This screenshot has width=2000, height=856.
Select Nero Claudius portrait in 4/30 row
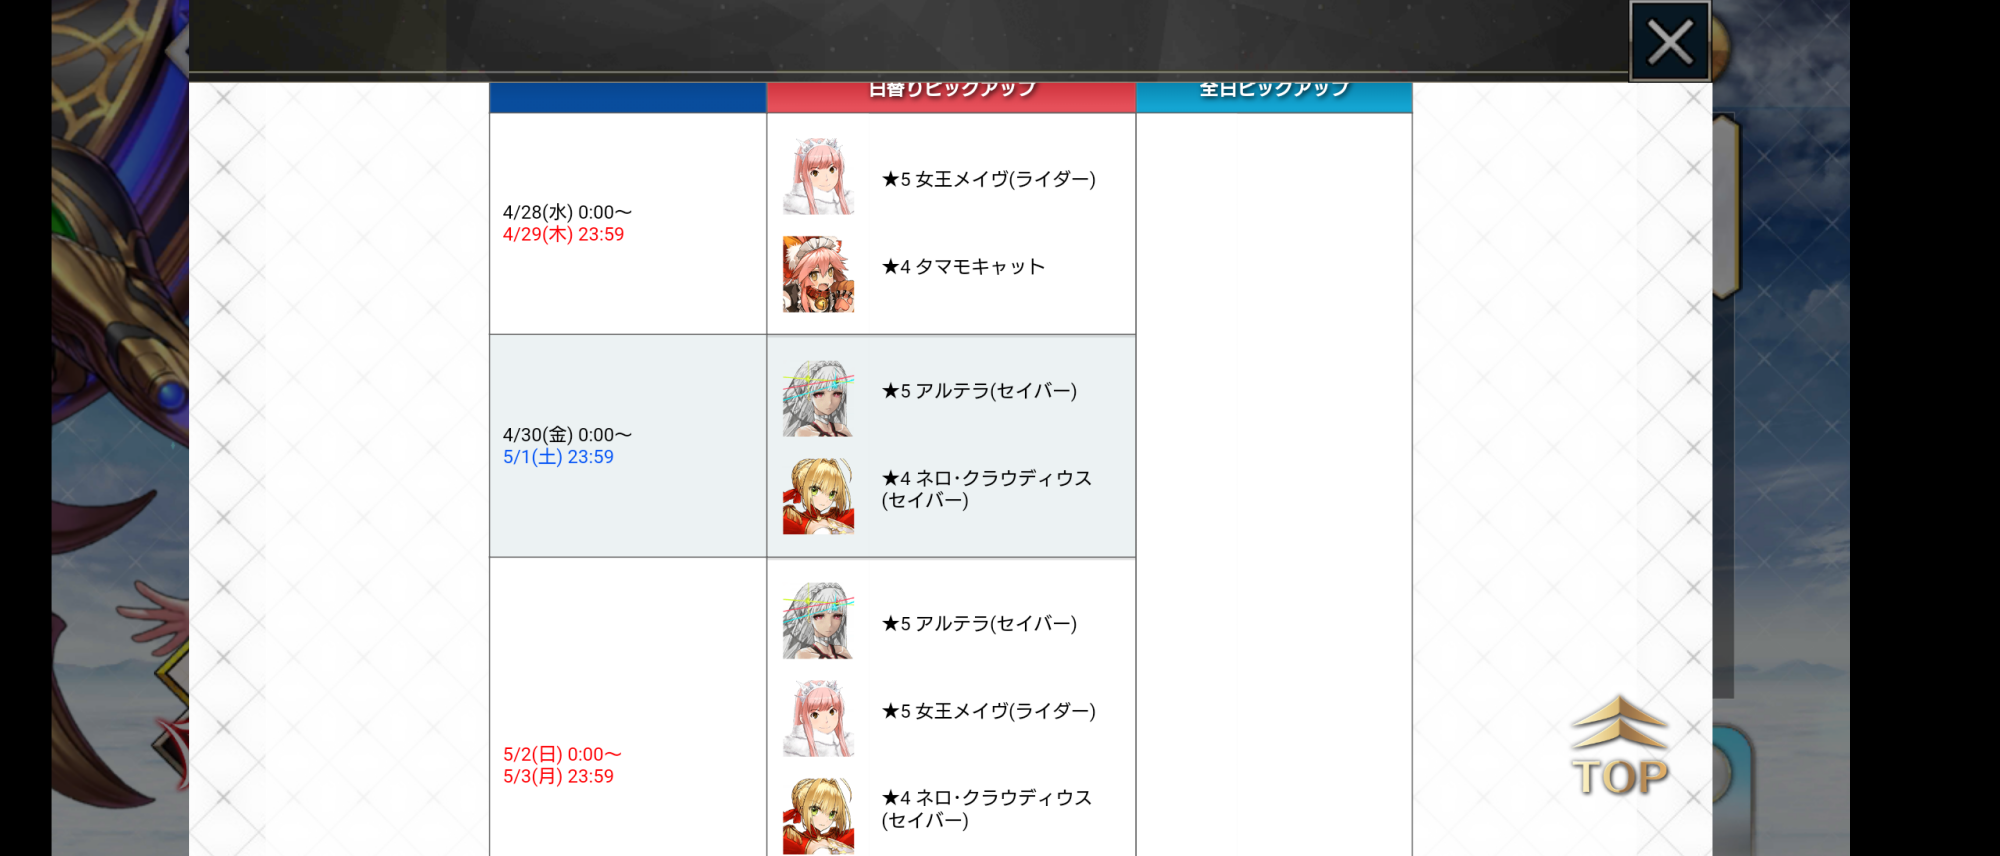point(818,496)
